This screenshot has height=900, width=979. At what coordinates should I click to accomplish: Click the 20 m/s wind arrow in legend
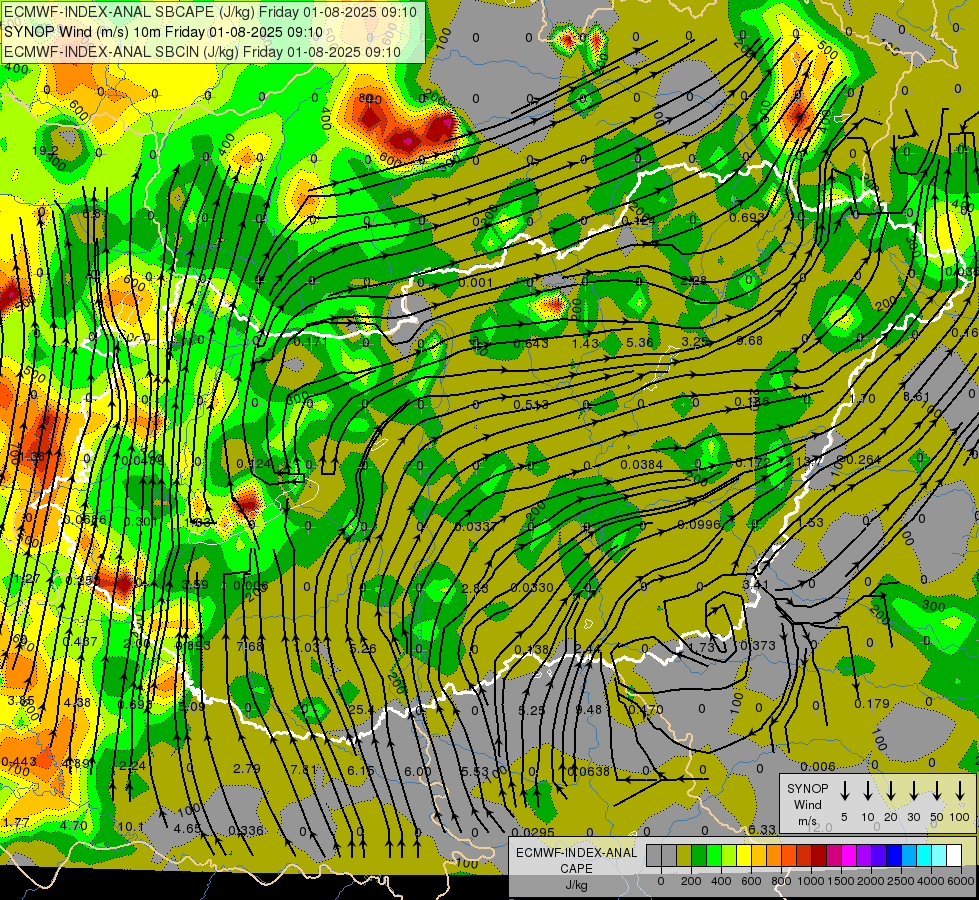[891, 791]
